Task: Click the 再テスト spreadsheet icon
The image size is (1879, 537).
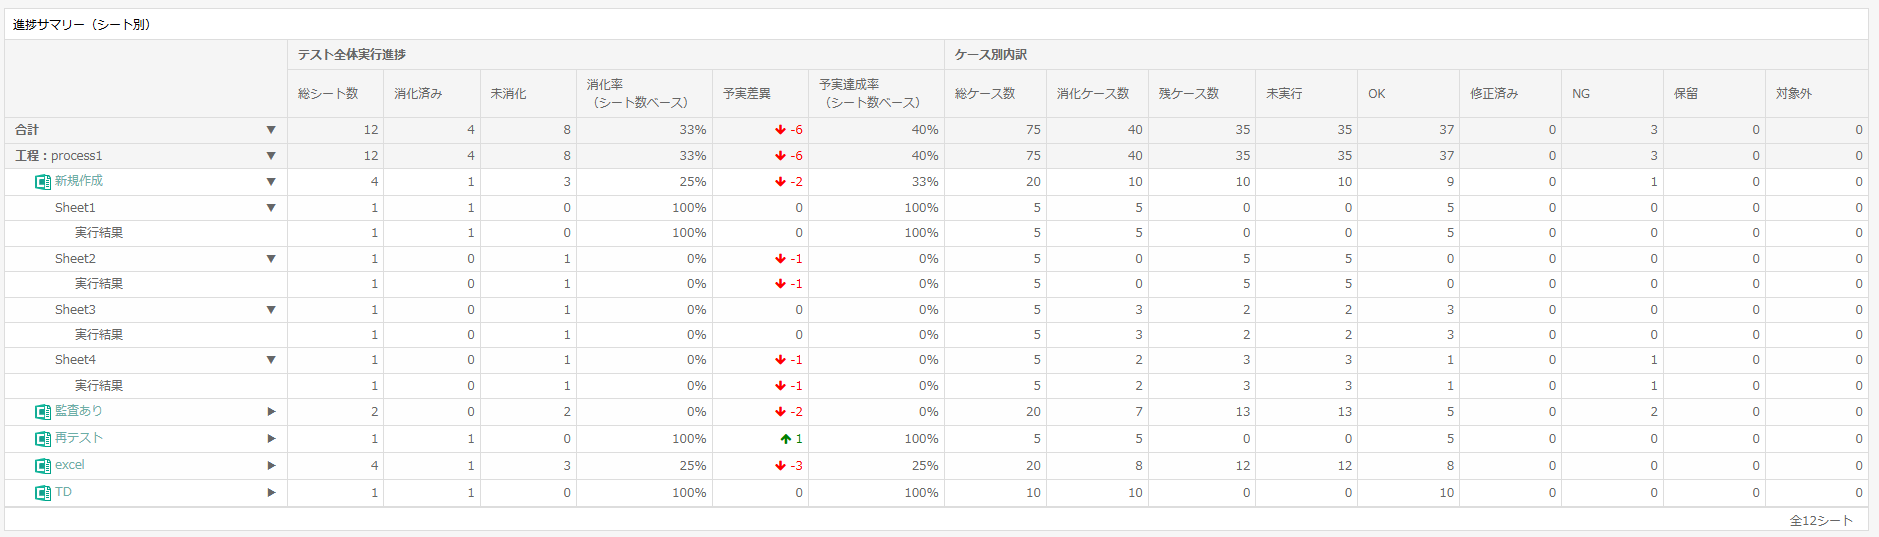Action: pyautogui.click(x=43, y=439)
